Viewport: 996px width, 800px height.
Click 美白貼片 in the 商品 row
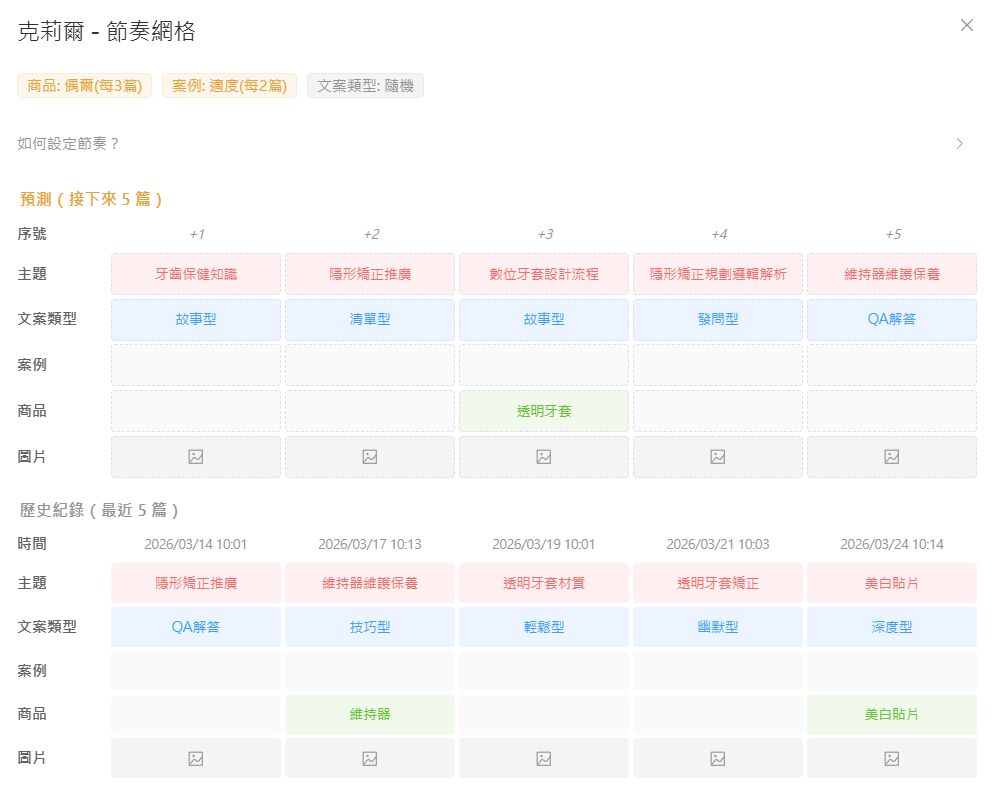click(892, 714)
